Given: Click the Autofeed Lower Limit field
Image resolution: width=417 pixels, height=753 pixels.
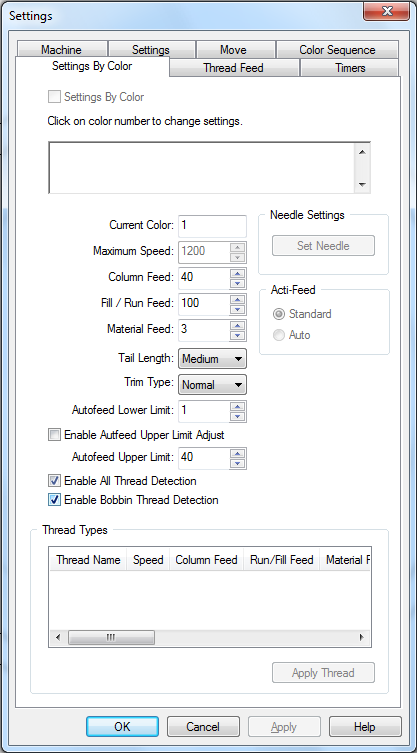Looking at the screenshot, I should coord(204,411).
